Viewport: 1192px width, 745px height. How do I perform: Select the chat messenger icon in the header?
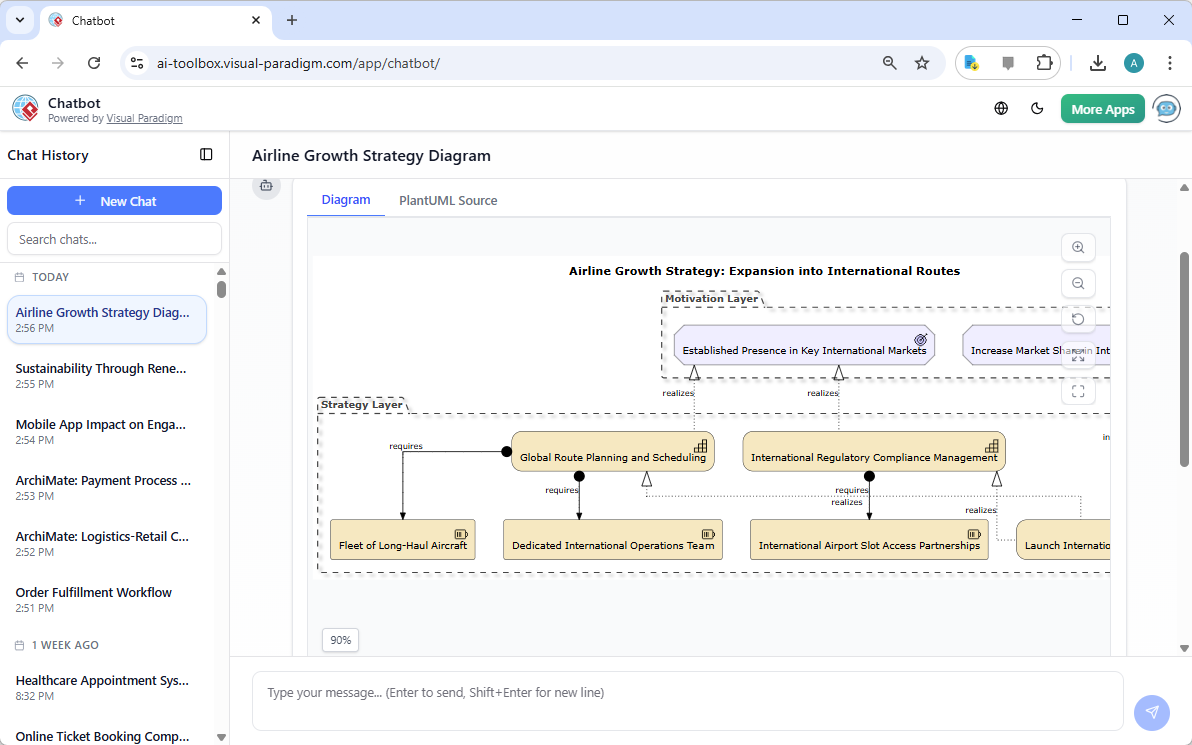1166,108
